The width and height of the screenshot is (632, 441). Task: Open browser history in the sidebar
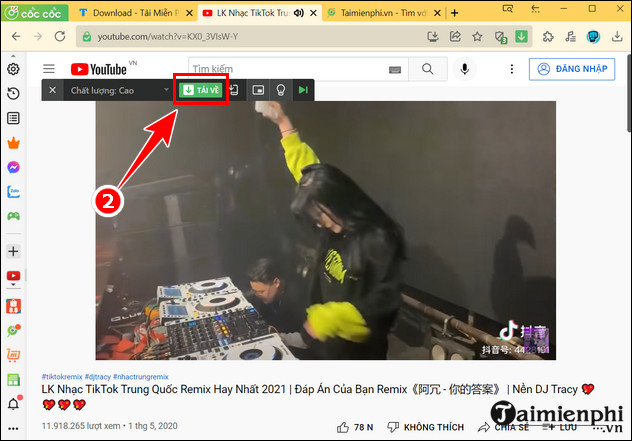[x=14, y=93]
